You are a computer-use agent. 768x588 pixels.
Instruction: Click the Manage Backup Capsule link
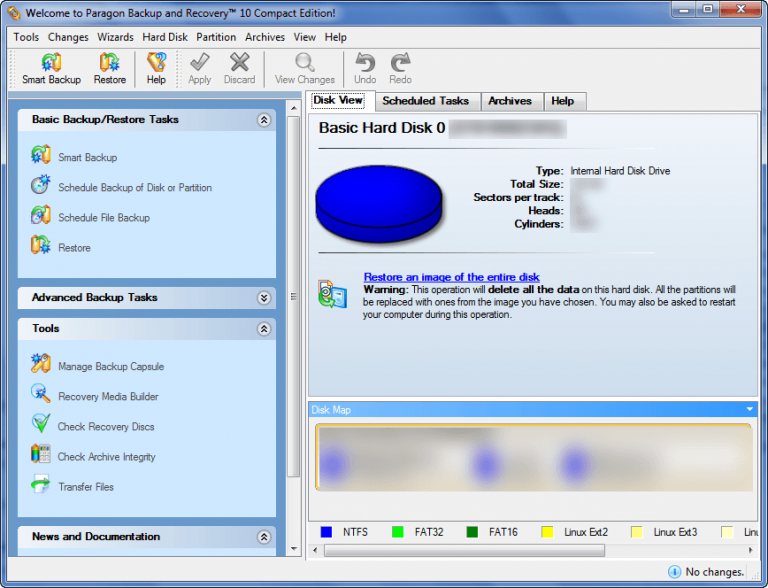pyautogui.click(x=111, y=367)
